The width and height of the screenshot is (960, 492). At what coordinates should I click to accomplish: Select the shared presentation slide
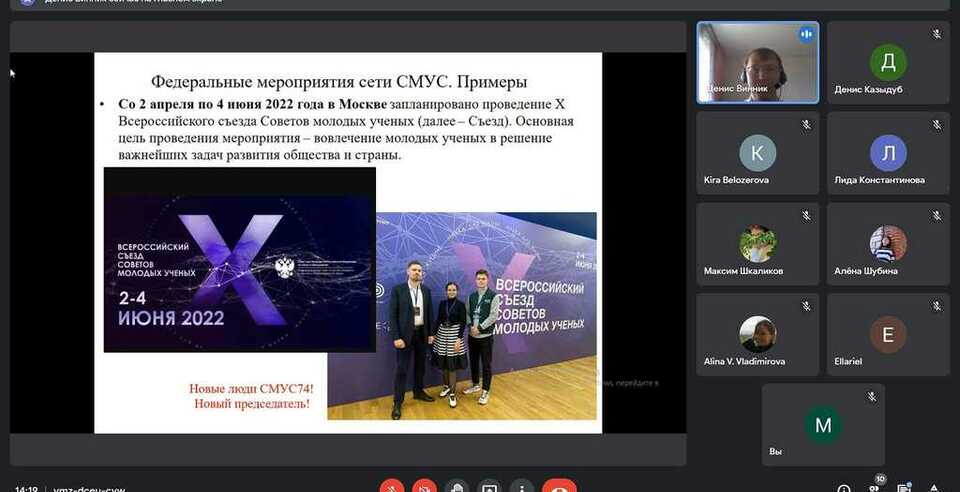tap(348, 243)
